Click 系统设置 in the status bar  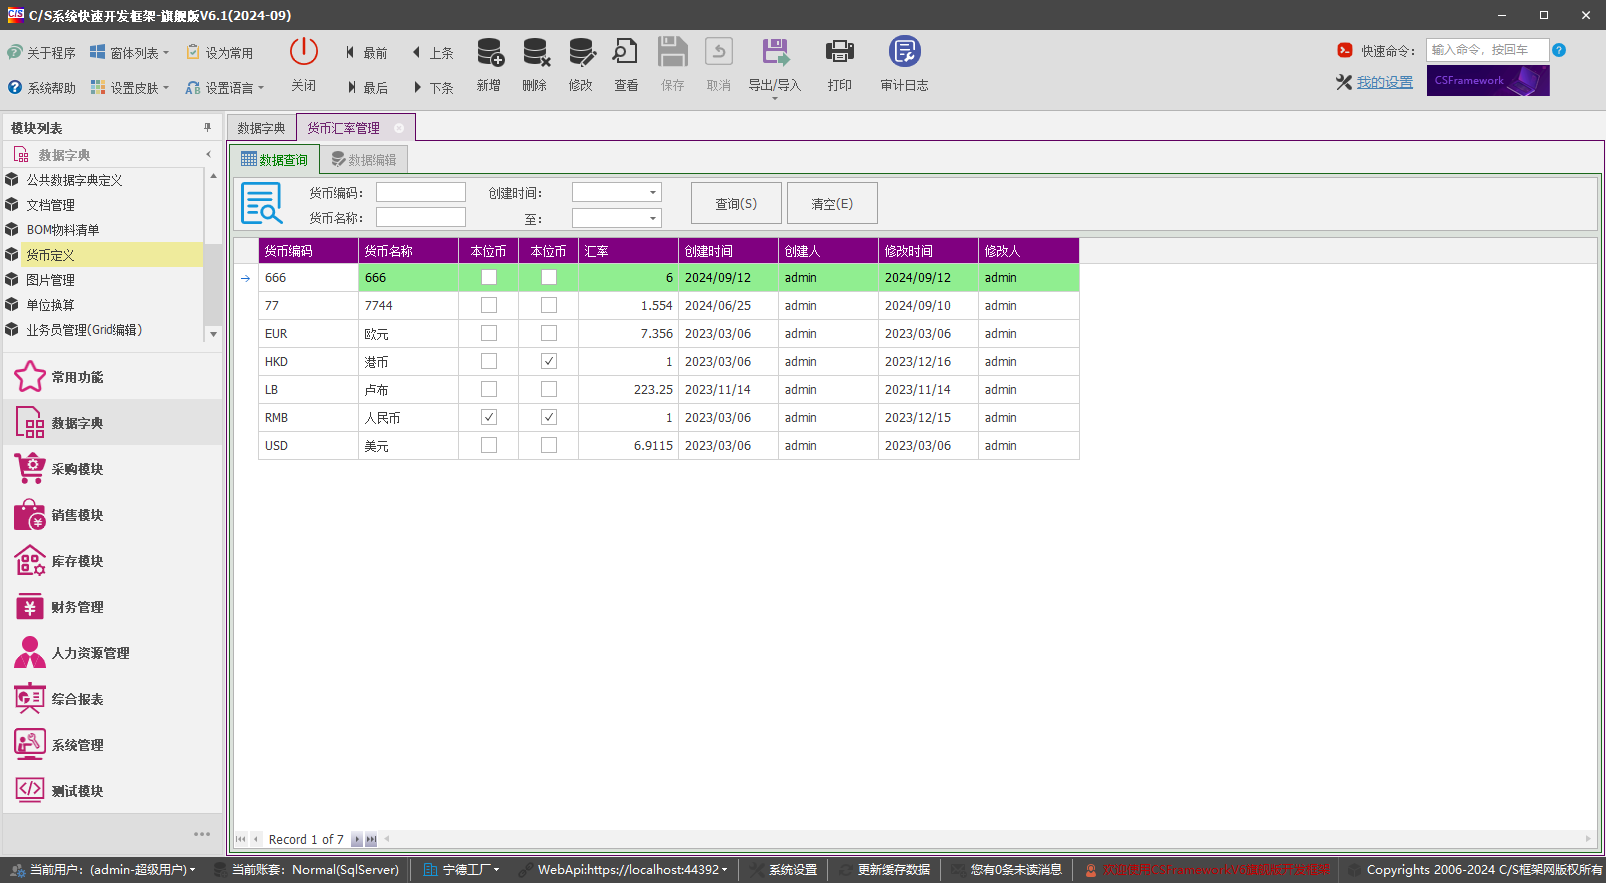783,870
